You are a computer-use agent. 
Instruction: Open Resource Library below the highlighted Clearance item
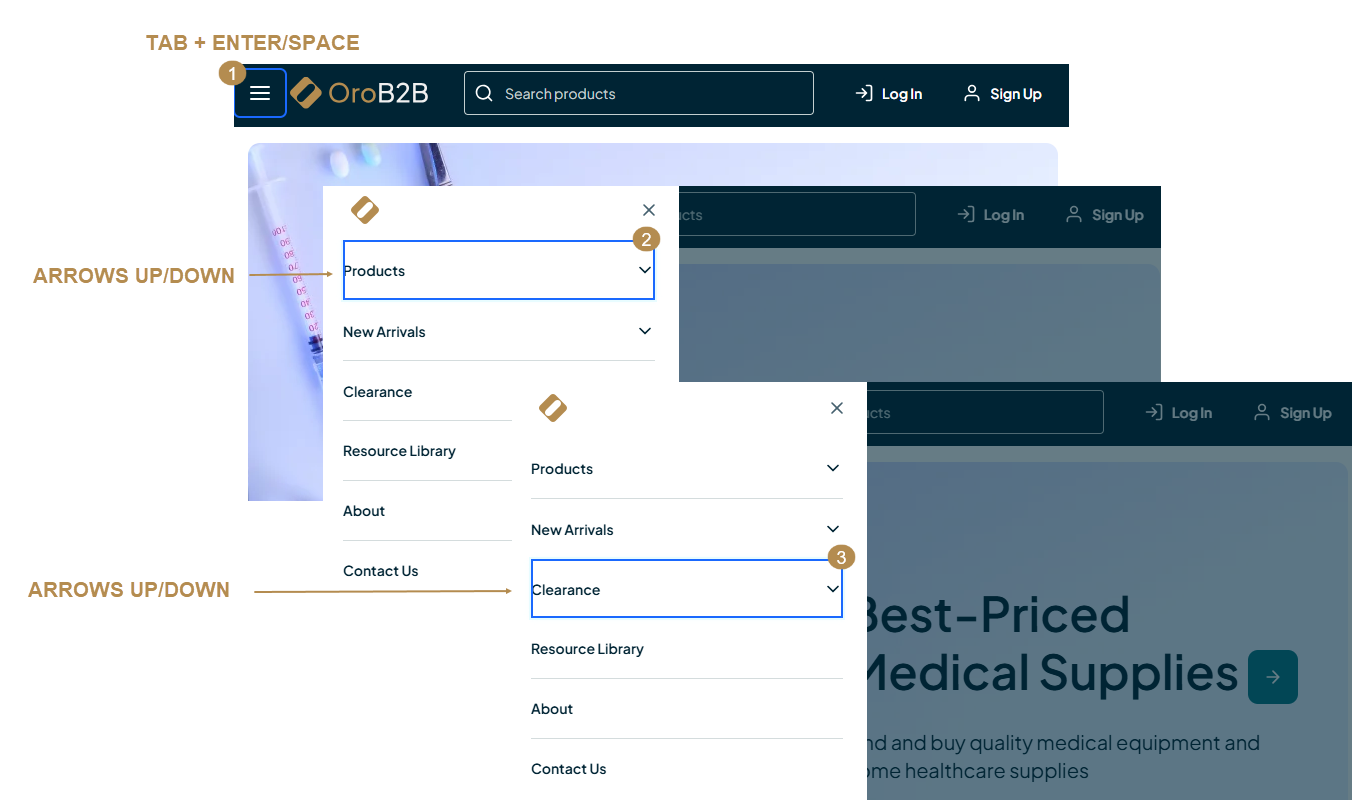587,649
